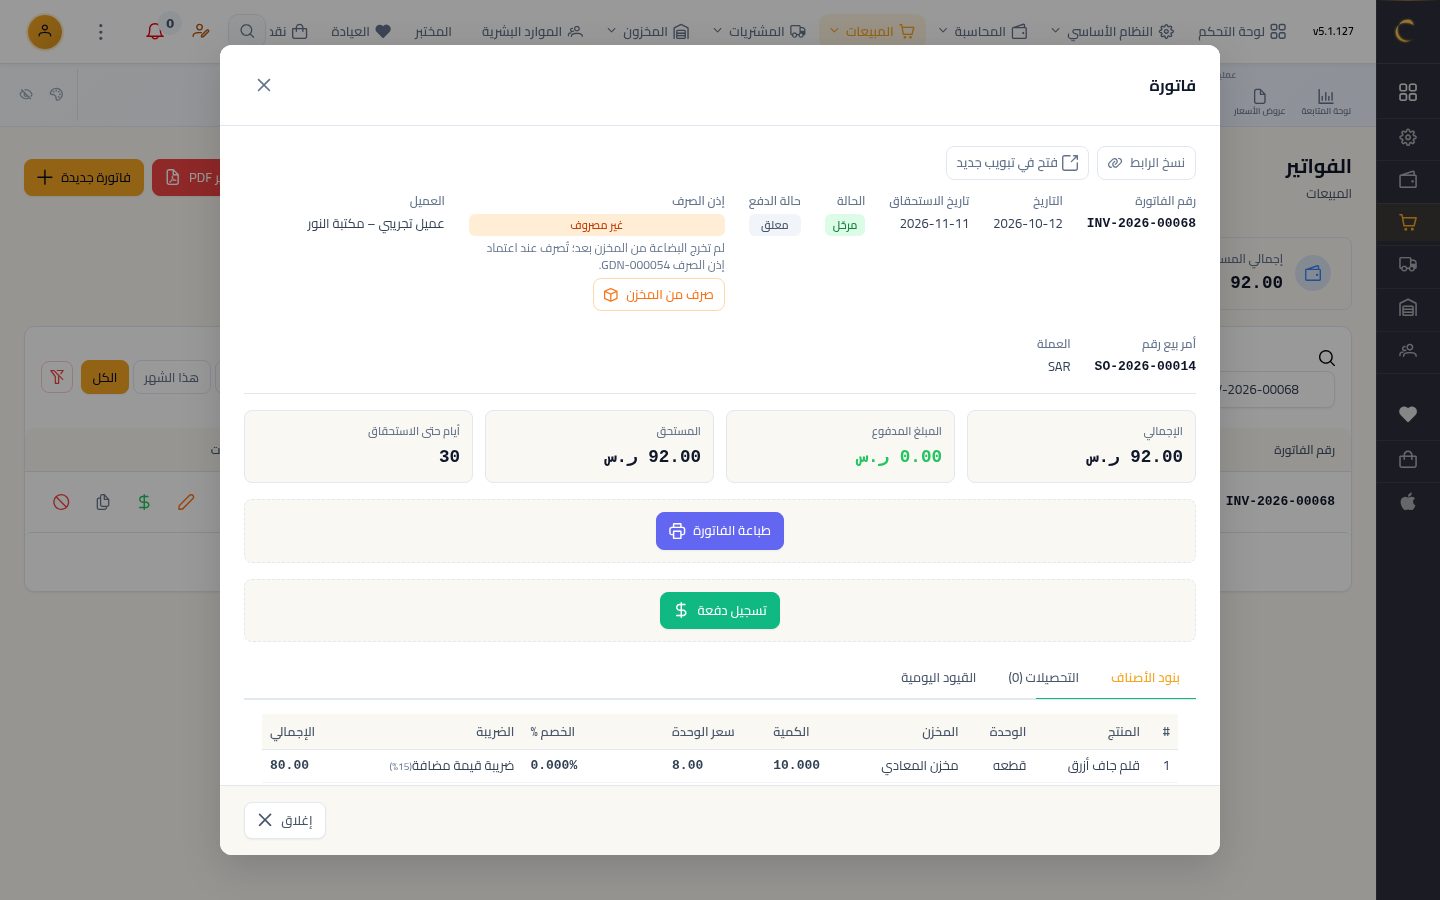
Task: Click the red cancel icon in invoice row
Action: 61,502
